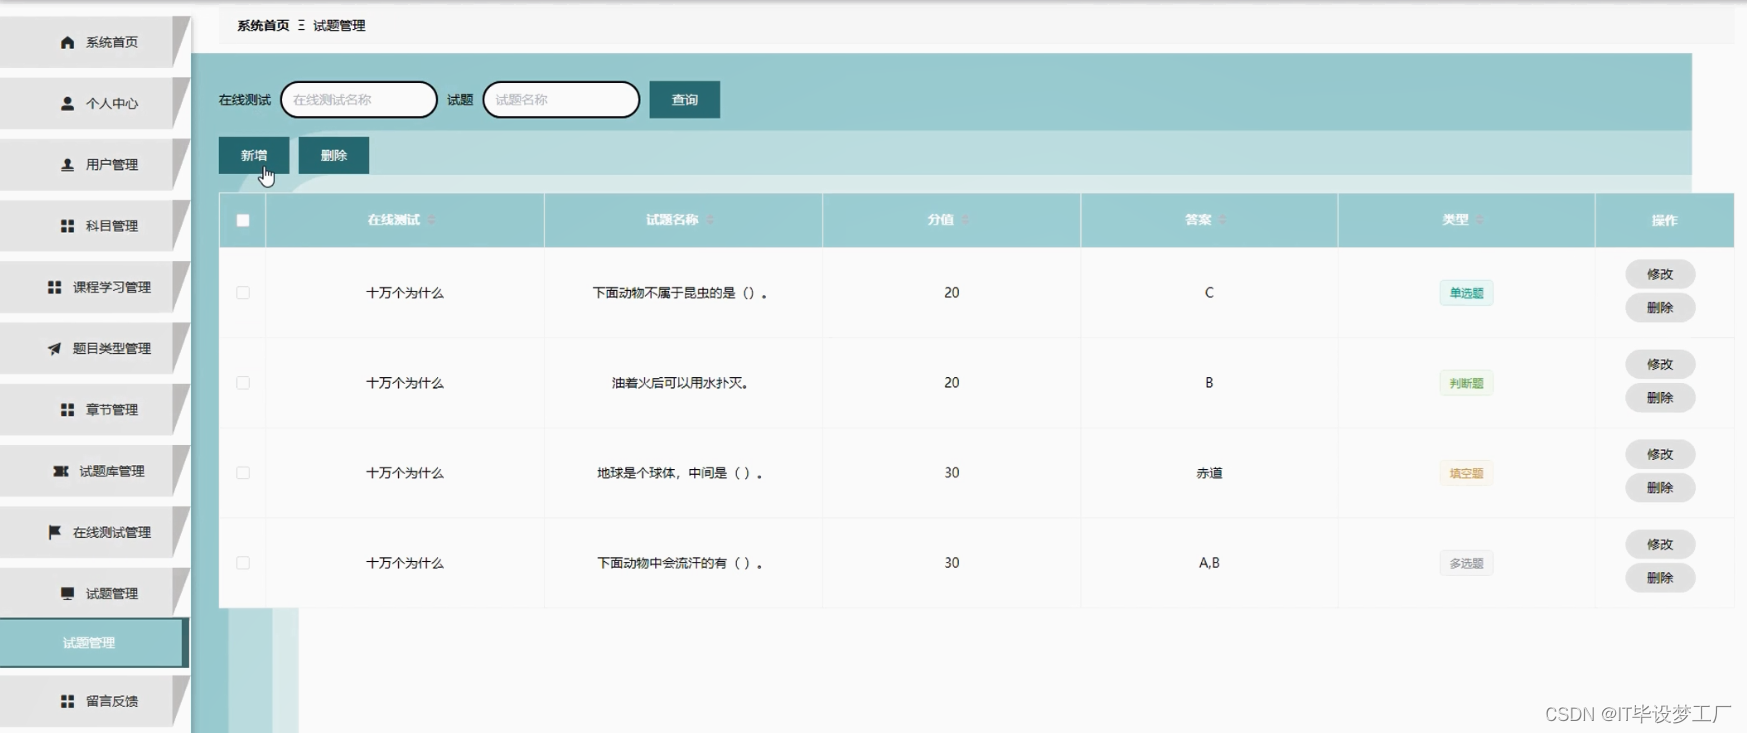
Task: Expand 在线测试管理 sidebar menu
Action: pyautogui.click(x=93, y=532)
